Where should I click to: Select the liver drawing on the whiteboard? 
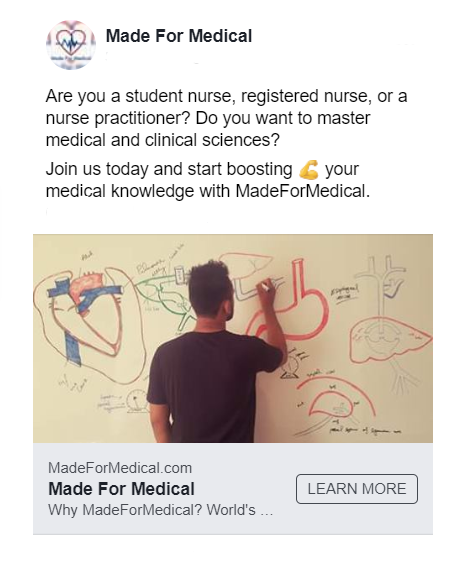[x=389, y=340]
